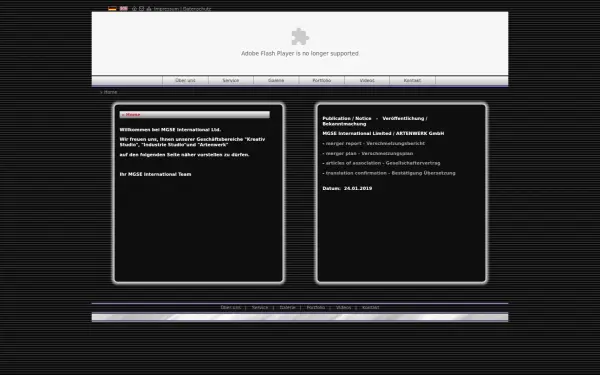This screenshot has width=600, height=375.
Task: Click footer link Kontakt
Action: tap(370, 308)
